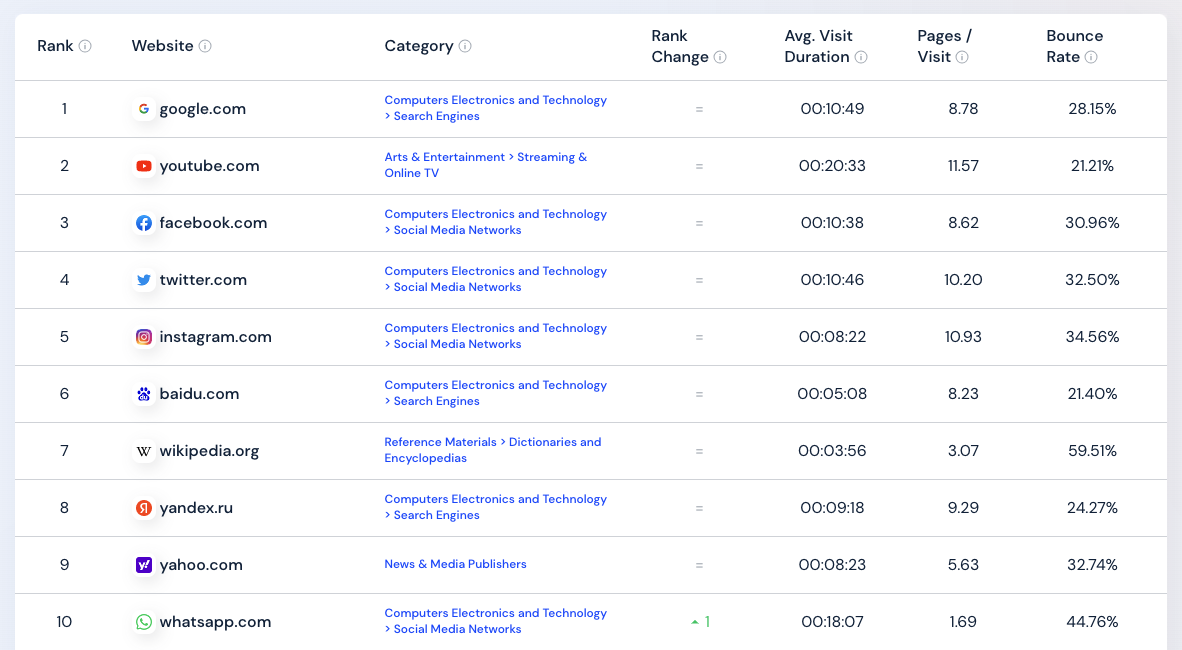Open Streaming & Online TV category link
The height and width of the screenshot is (650, 1182).
click(485, 165)
